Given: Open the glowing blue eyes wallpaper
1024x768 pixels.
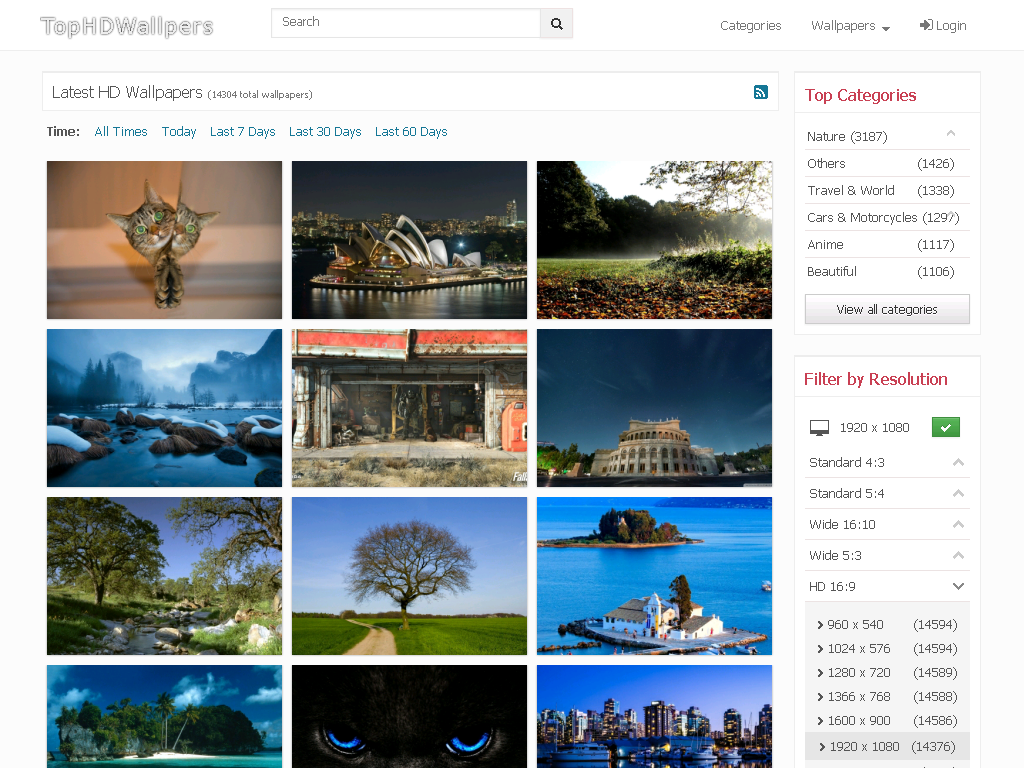Looking at the screenshot, I should coord(409,716).
